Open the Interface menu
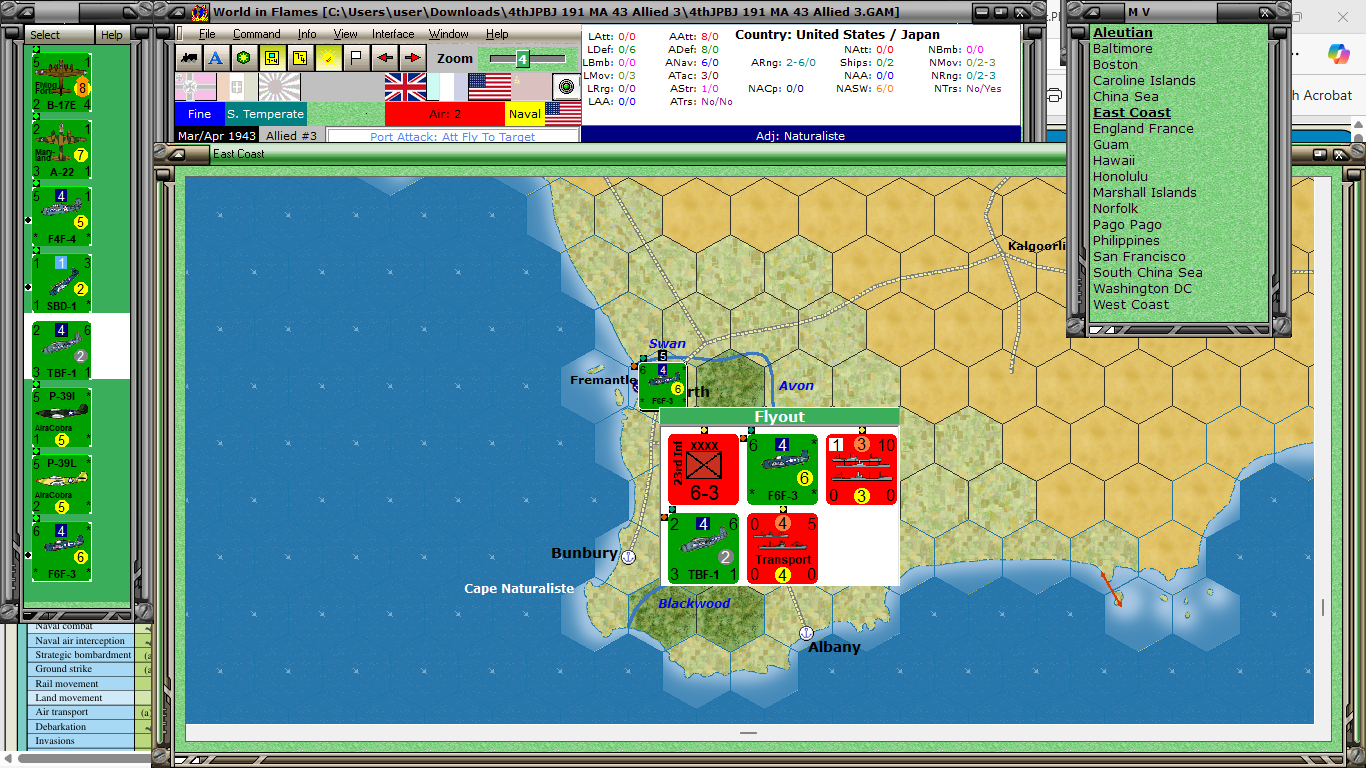The height and width of the screenshot is (768, 1366). tap(393, 34)
